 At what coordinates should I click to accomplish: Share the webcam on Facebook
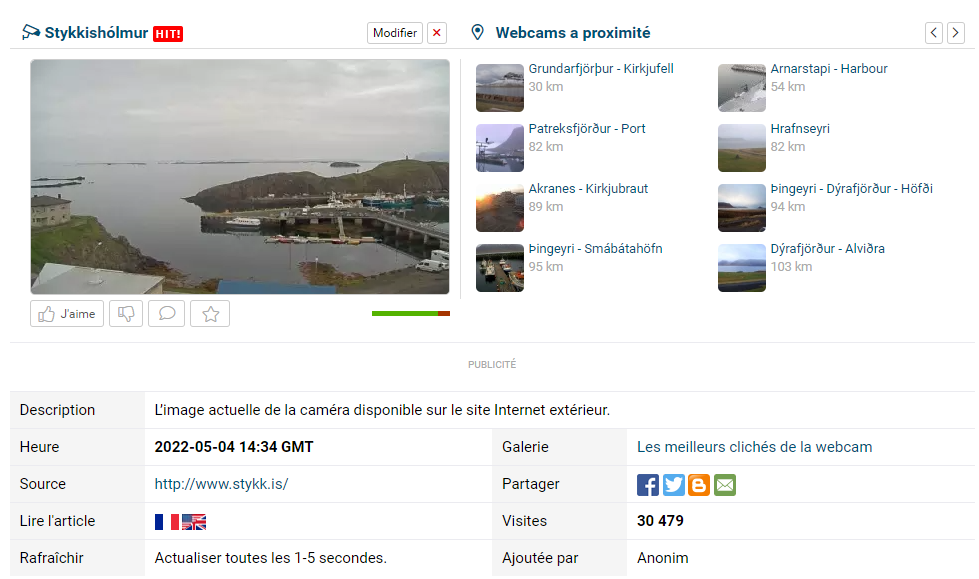click(647, 485)
